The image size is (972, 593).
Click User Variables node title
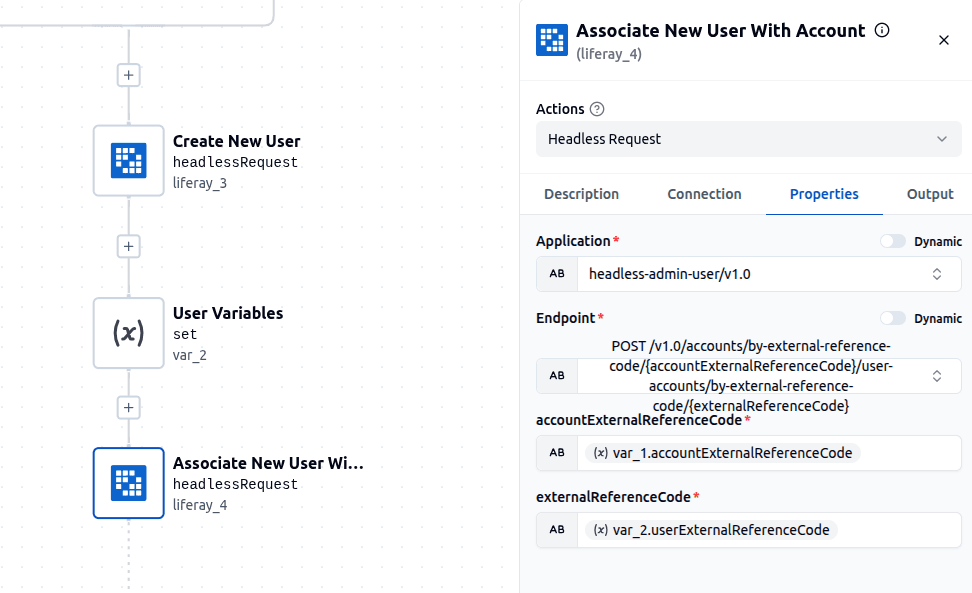click(x=228, y=314)
